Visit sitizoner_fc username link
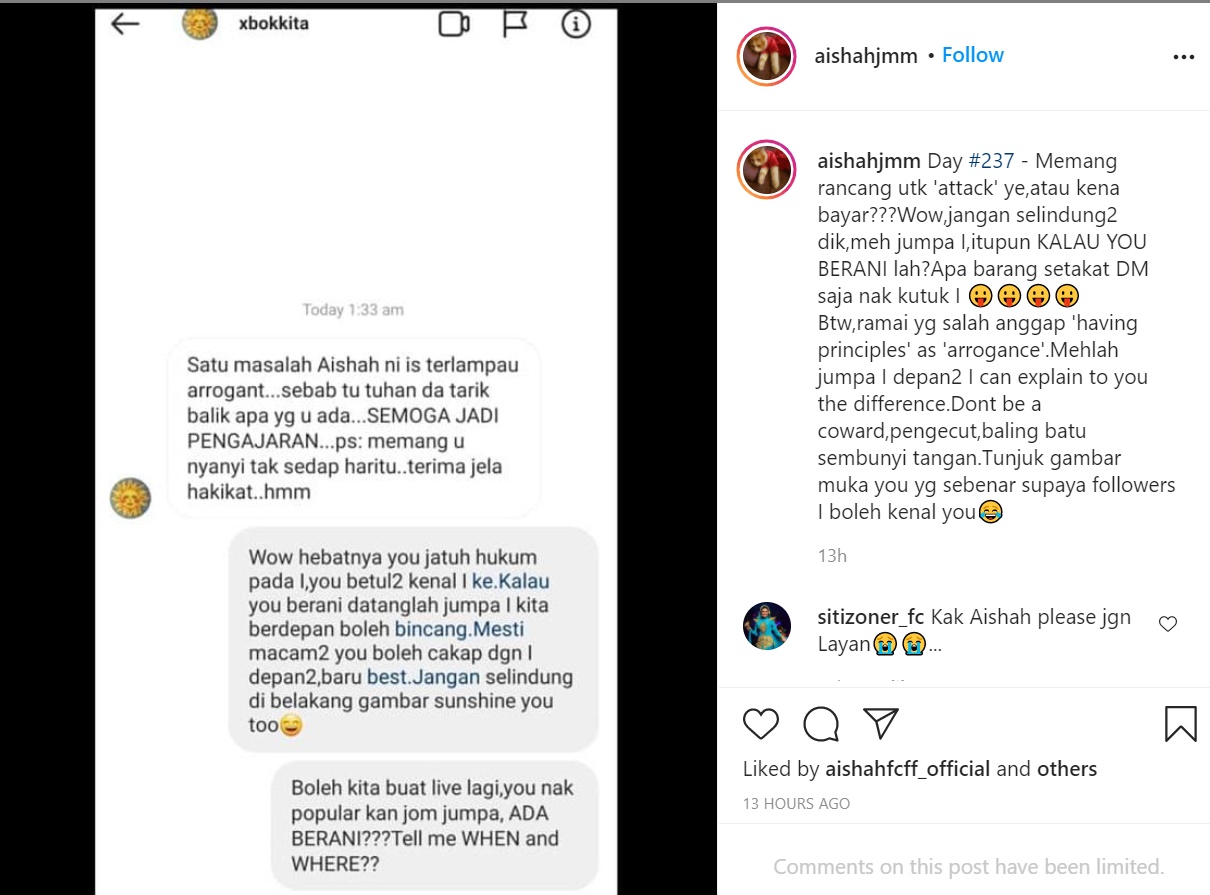 click(871, 617)
